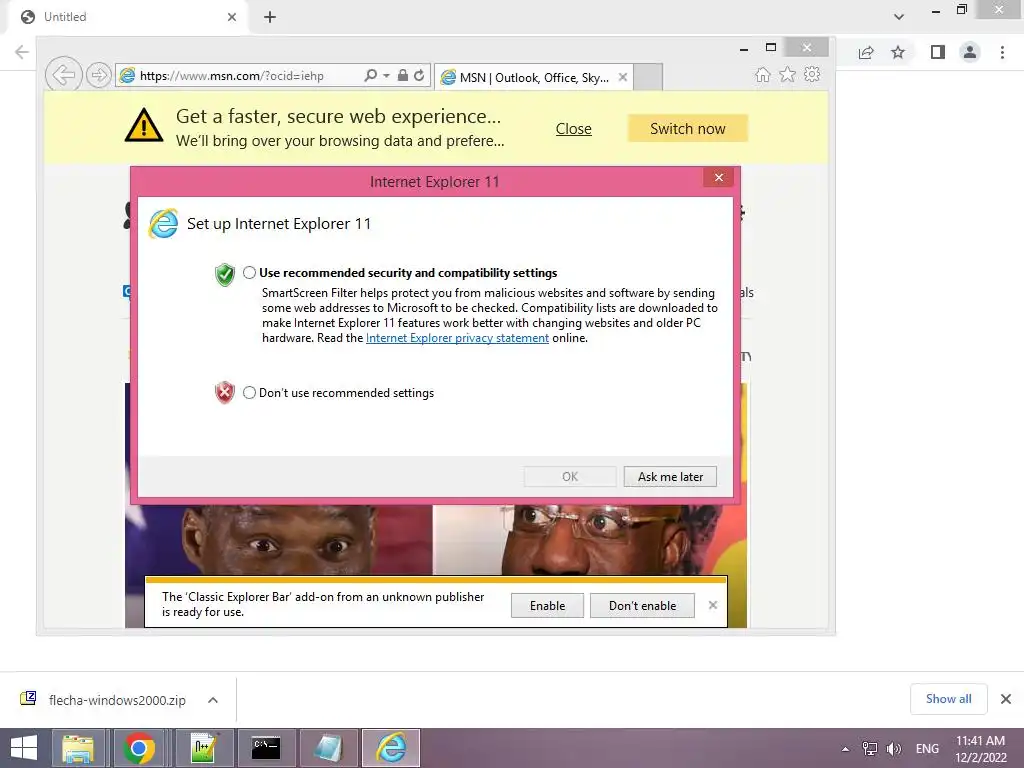Close the MSN tab in Internet Explorer

(x=623, y=77)
